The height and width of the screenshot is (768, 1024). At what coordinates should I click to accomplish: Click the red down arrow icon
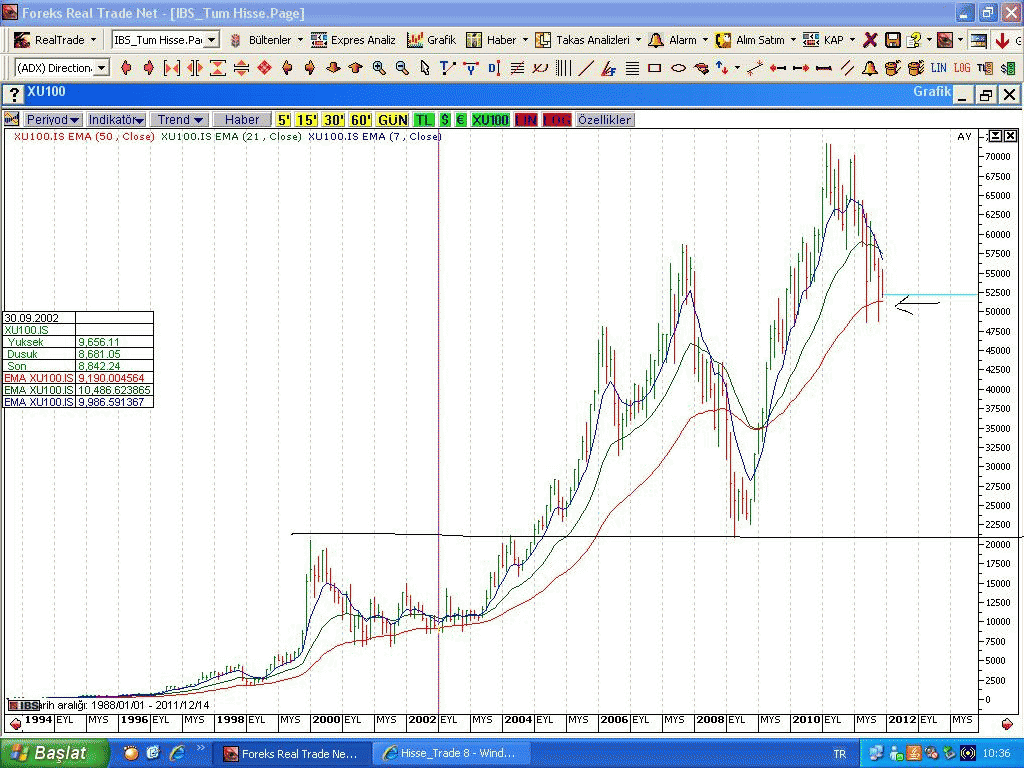pos(1002,40)
